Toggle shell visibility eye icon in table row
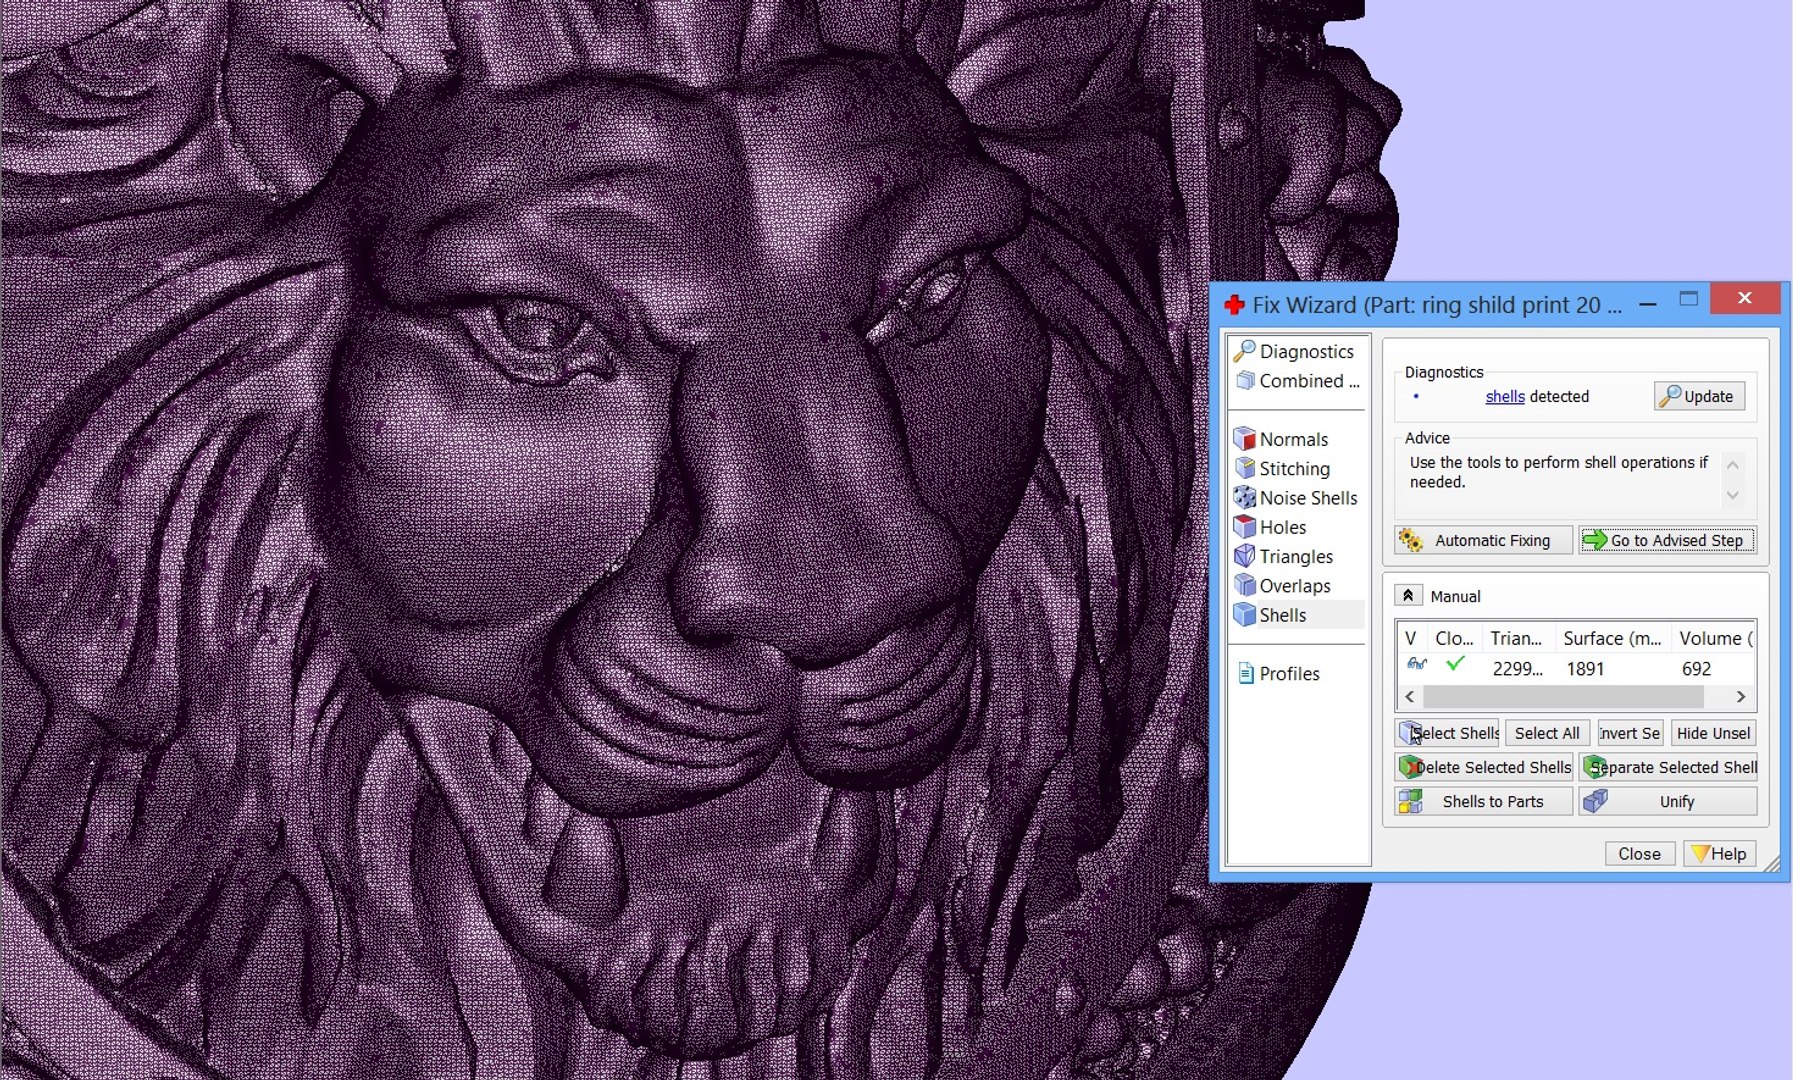Image resolution: width=1793 pixels, height=1080 pixels. (x=1416, y=664)
